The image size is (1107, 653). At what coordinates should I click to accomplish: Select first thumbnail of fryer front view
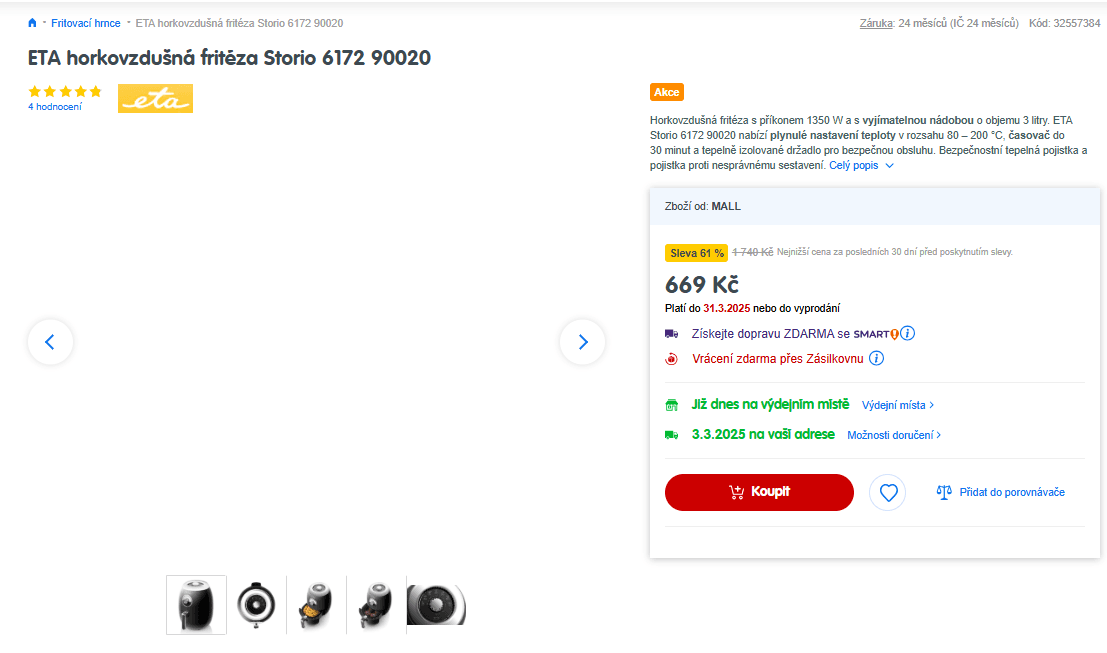196,605
